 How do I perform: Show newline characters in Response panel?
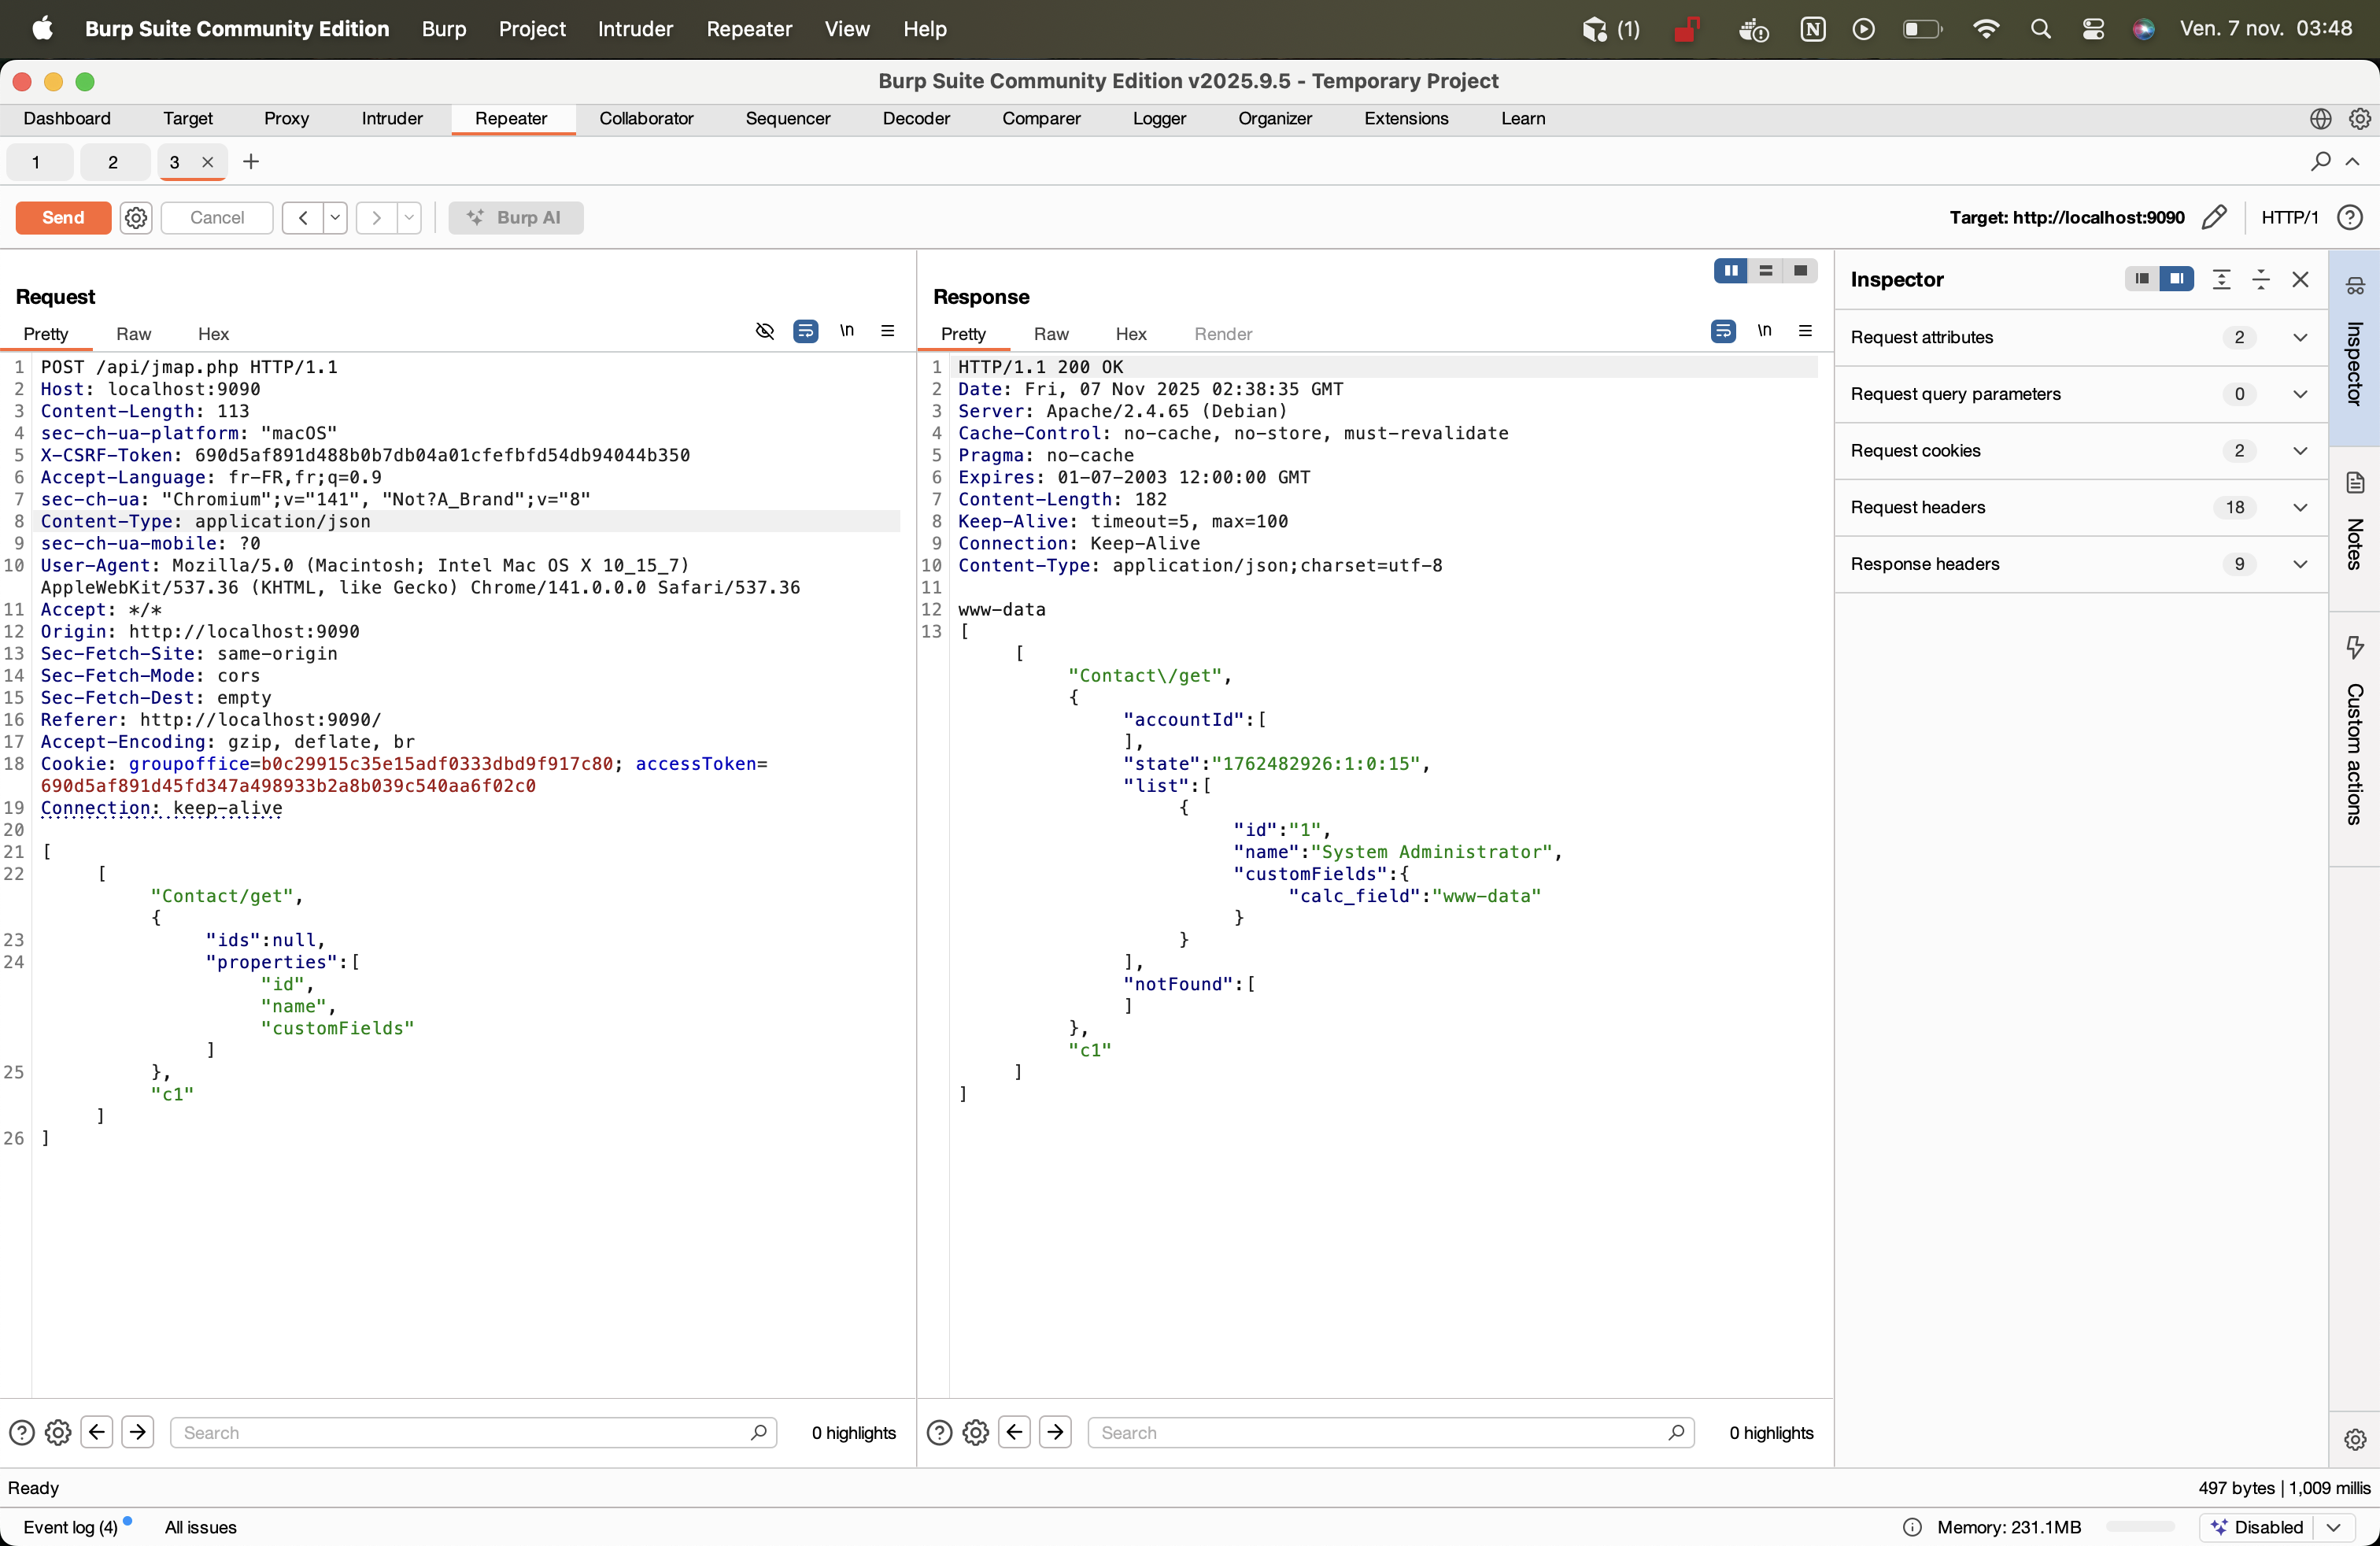click(1764, 331)
